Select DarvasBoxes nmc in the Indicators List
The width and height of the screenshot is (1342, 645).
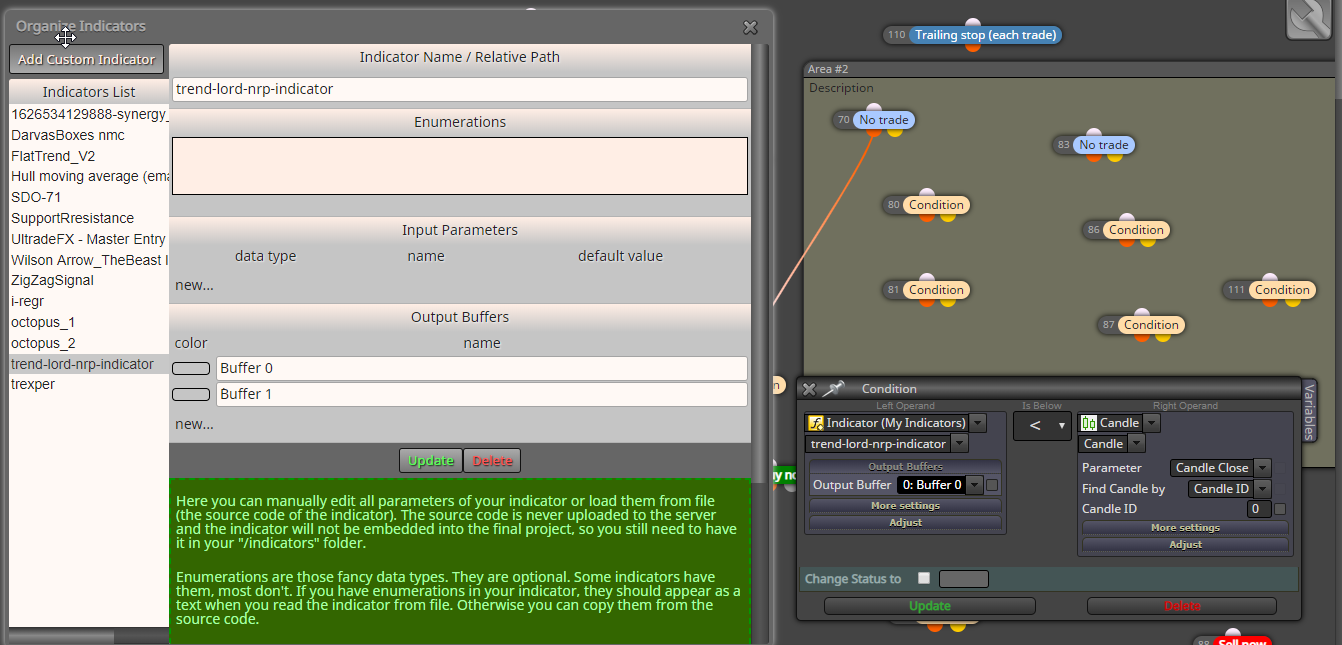pos(89,135)
